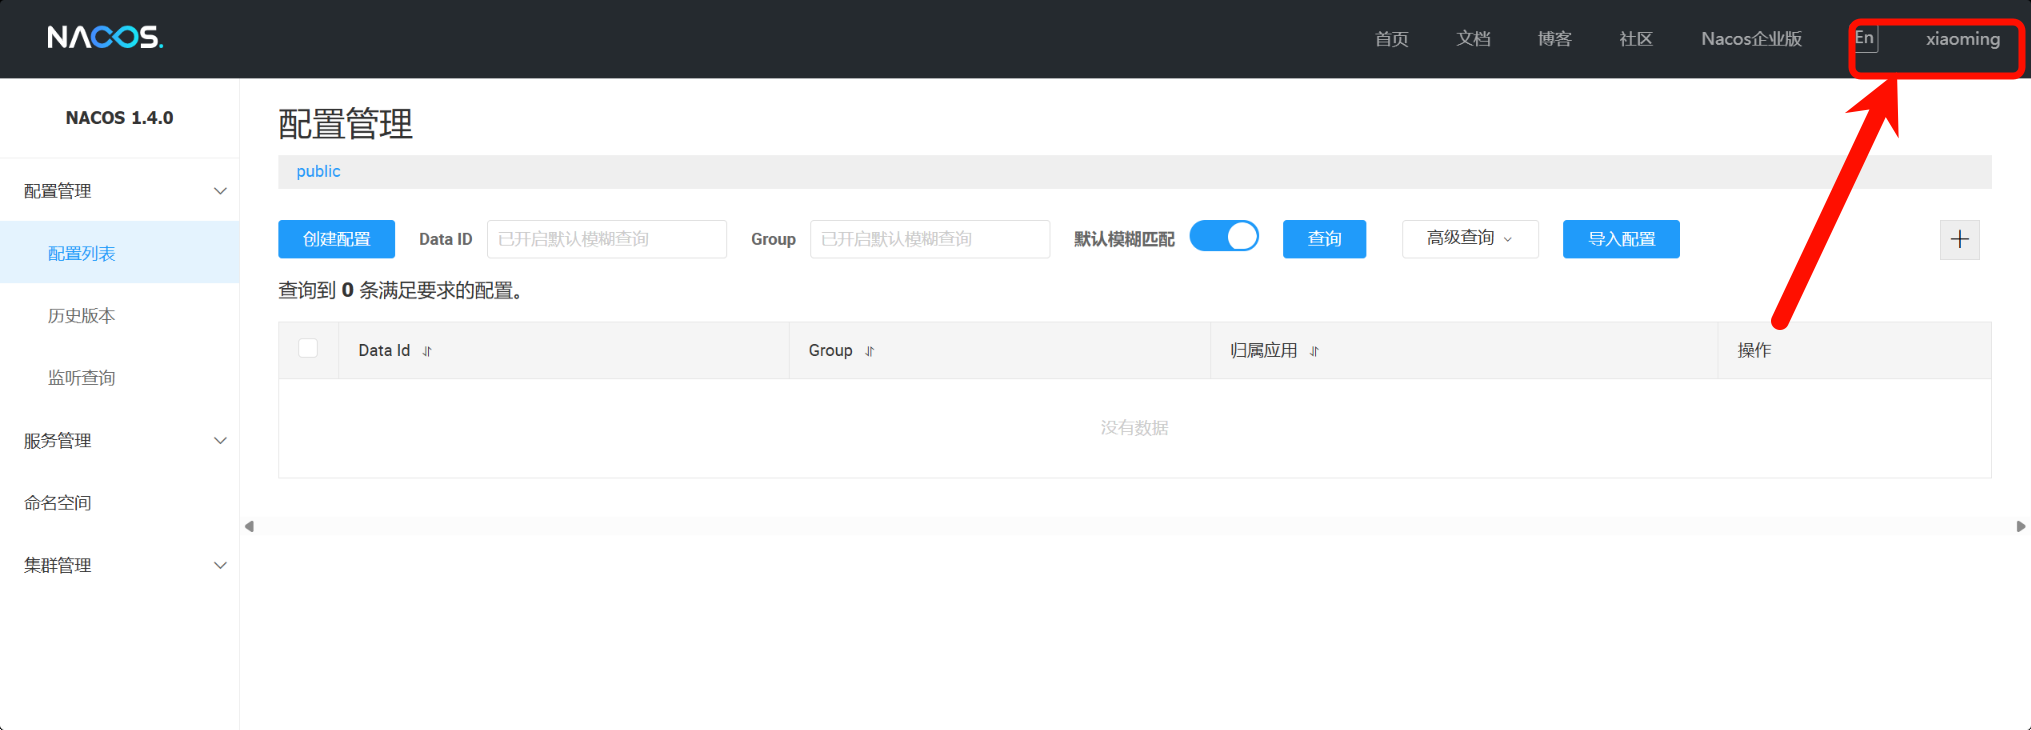Click the NACOS logo
Image resolution: width=2031 pixels, height=730 pixels.
click(x=105, y=38)
